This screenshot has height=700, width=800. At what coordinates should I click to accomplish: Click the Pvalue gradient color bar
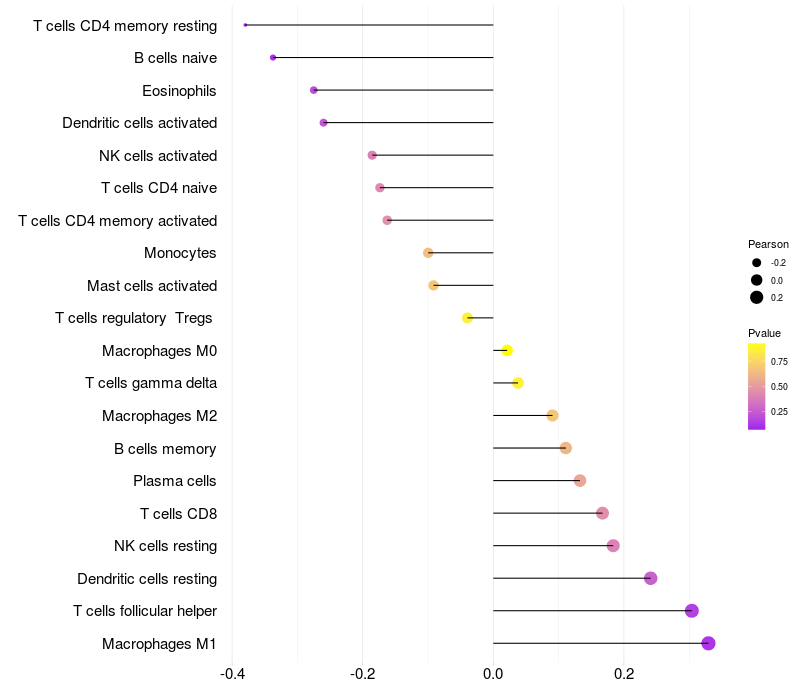756,387
